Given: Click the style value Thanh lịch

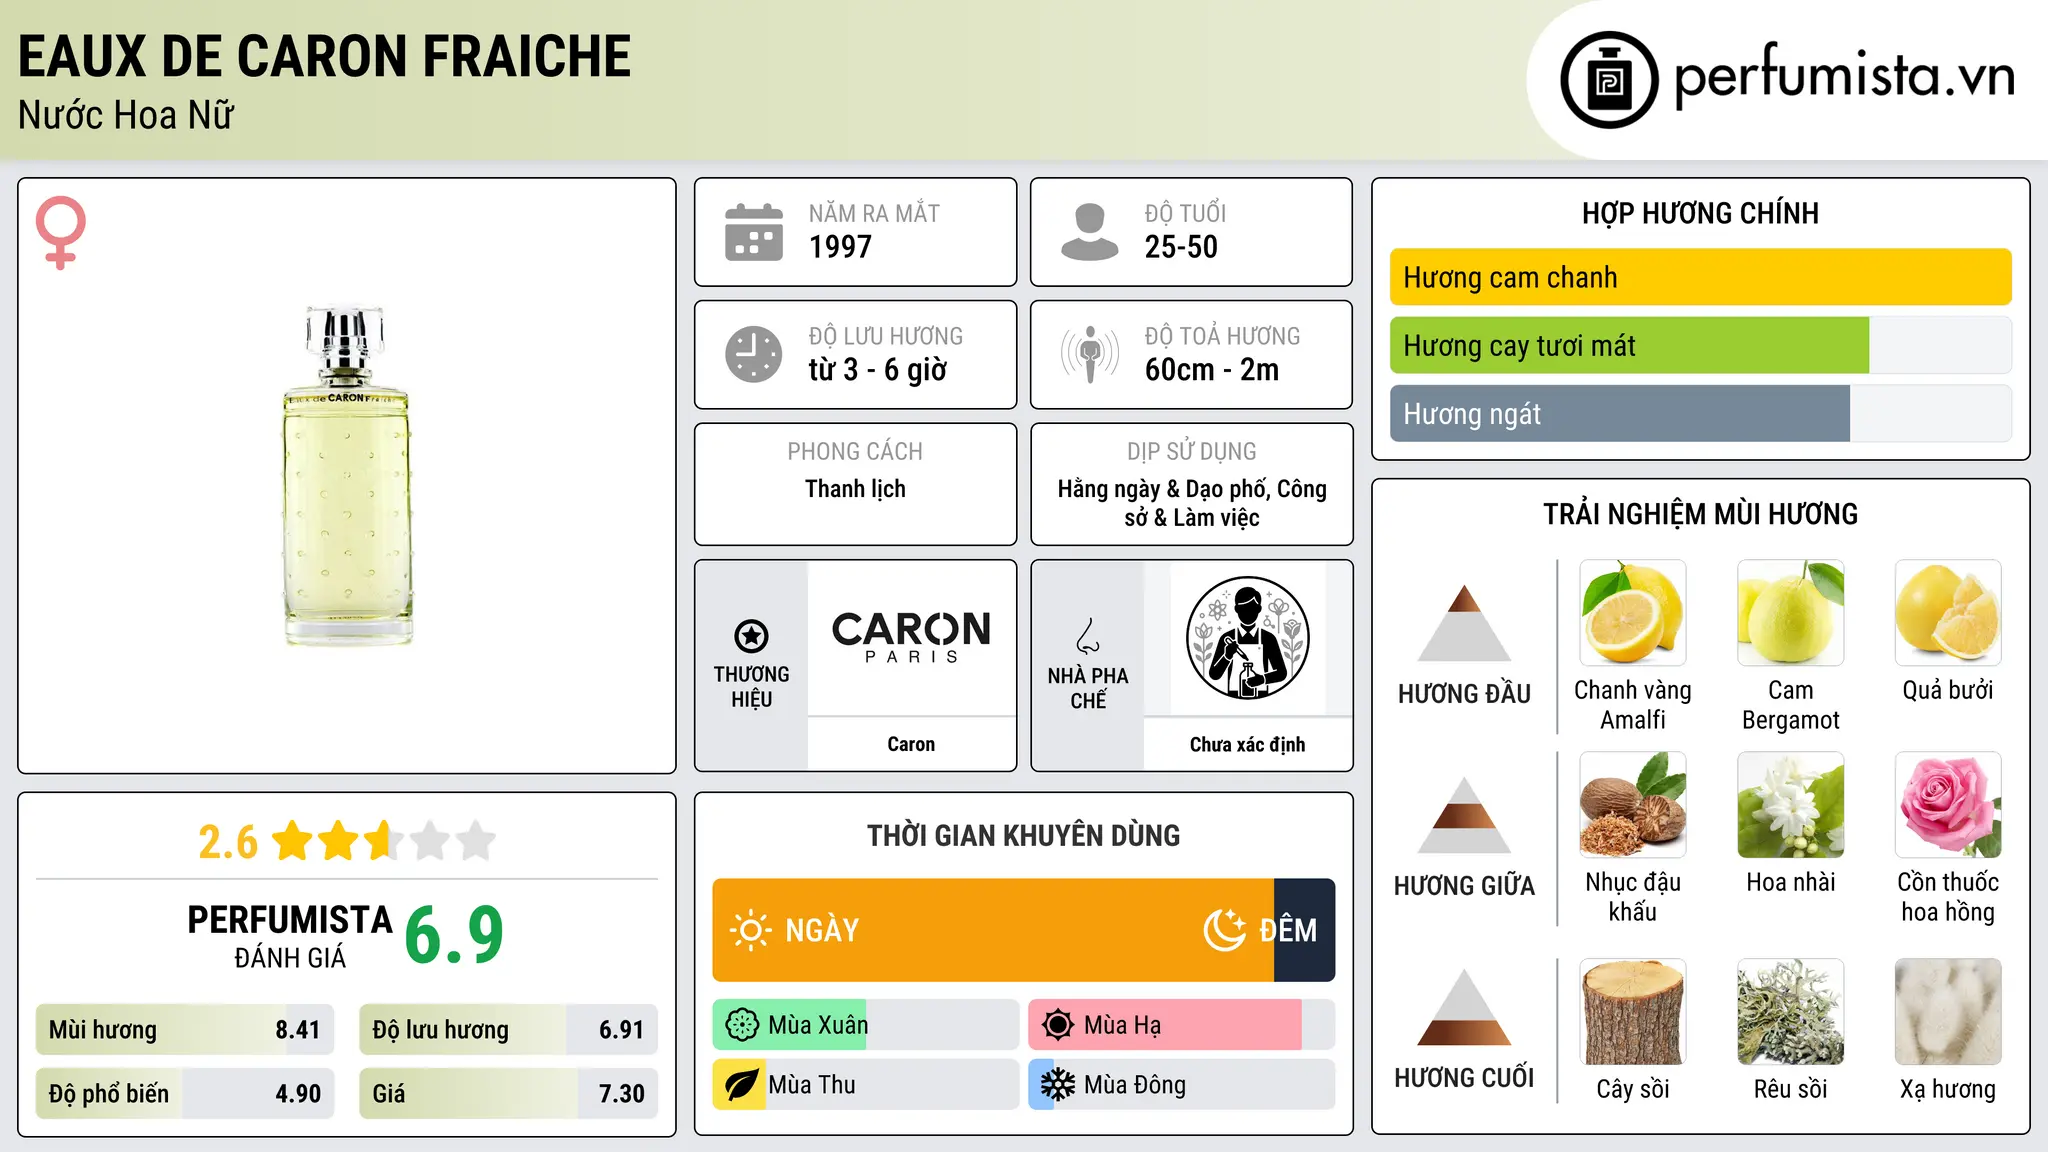Looking at the screenshot, I should [x=855, y=489].
